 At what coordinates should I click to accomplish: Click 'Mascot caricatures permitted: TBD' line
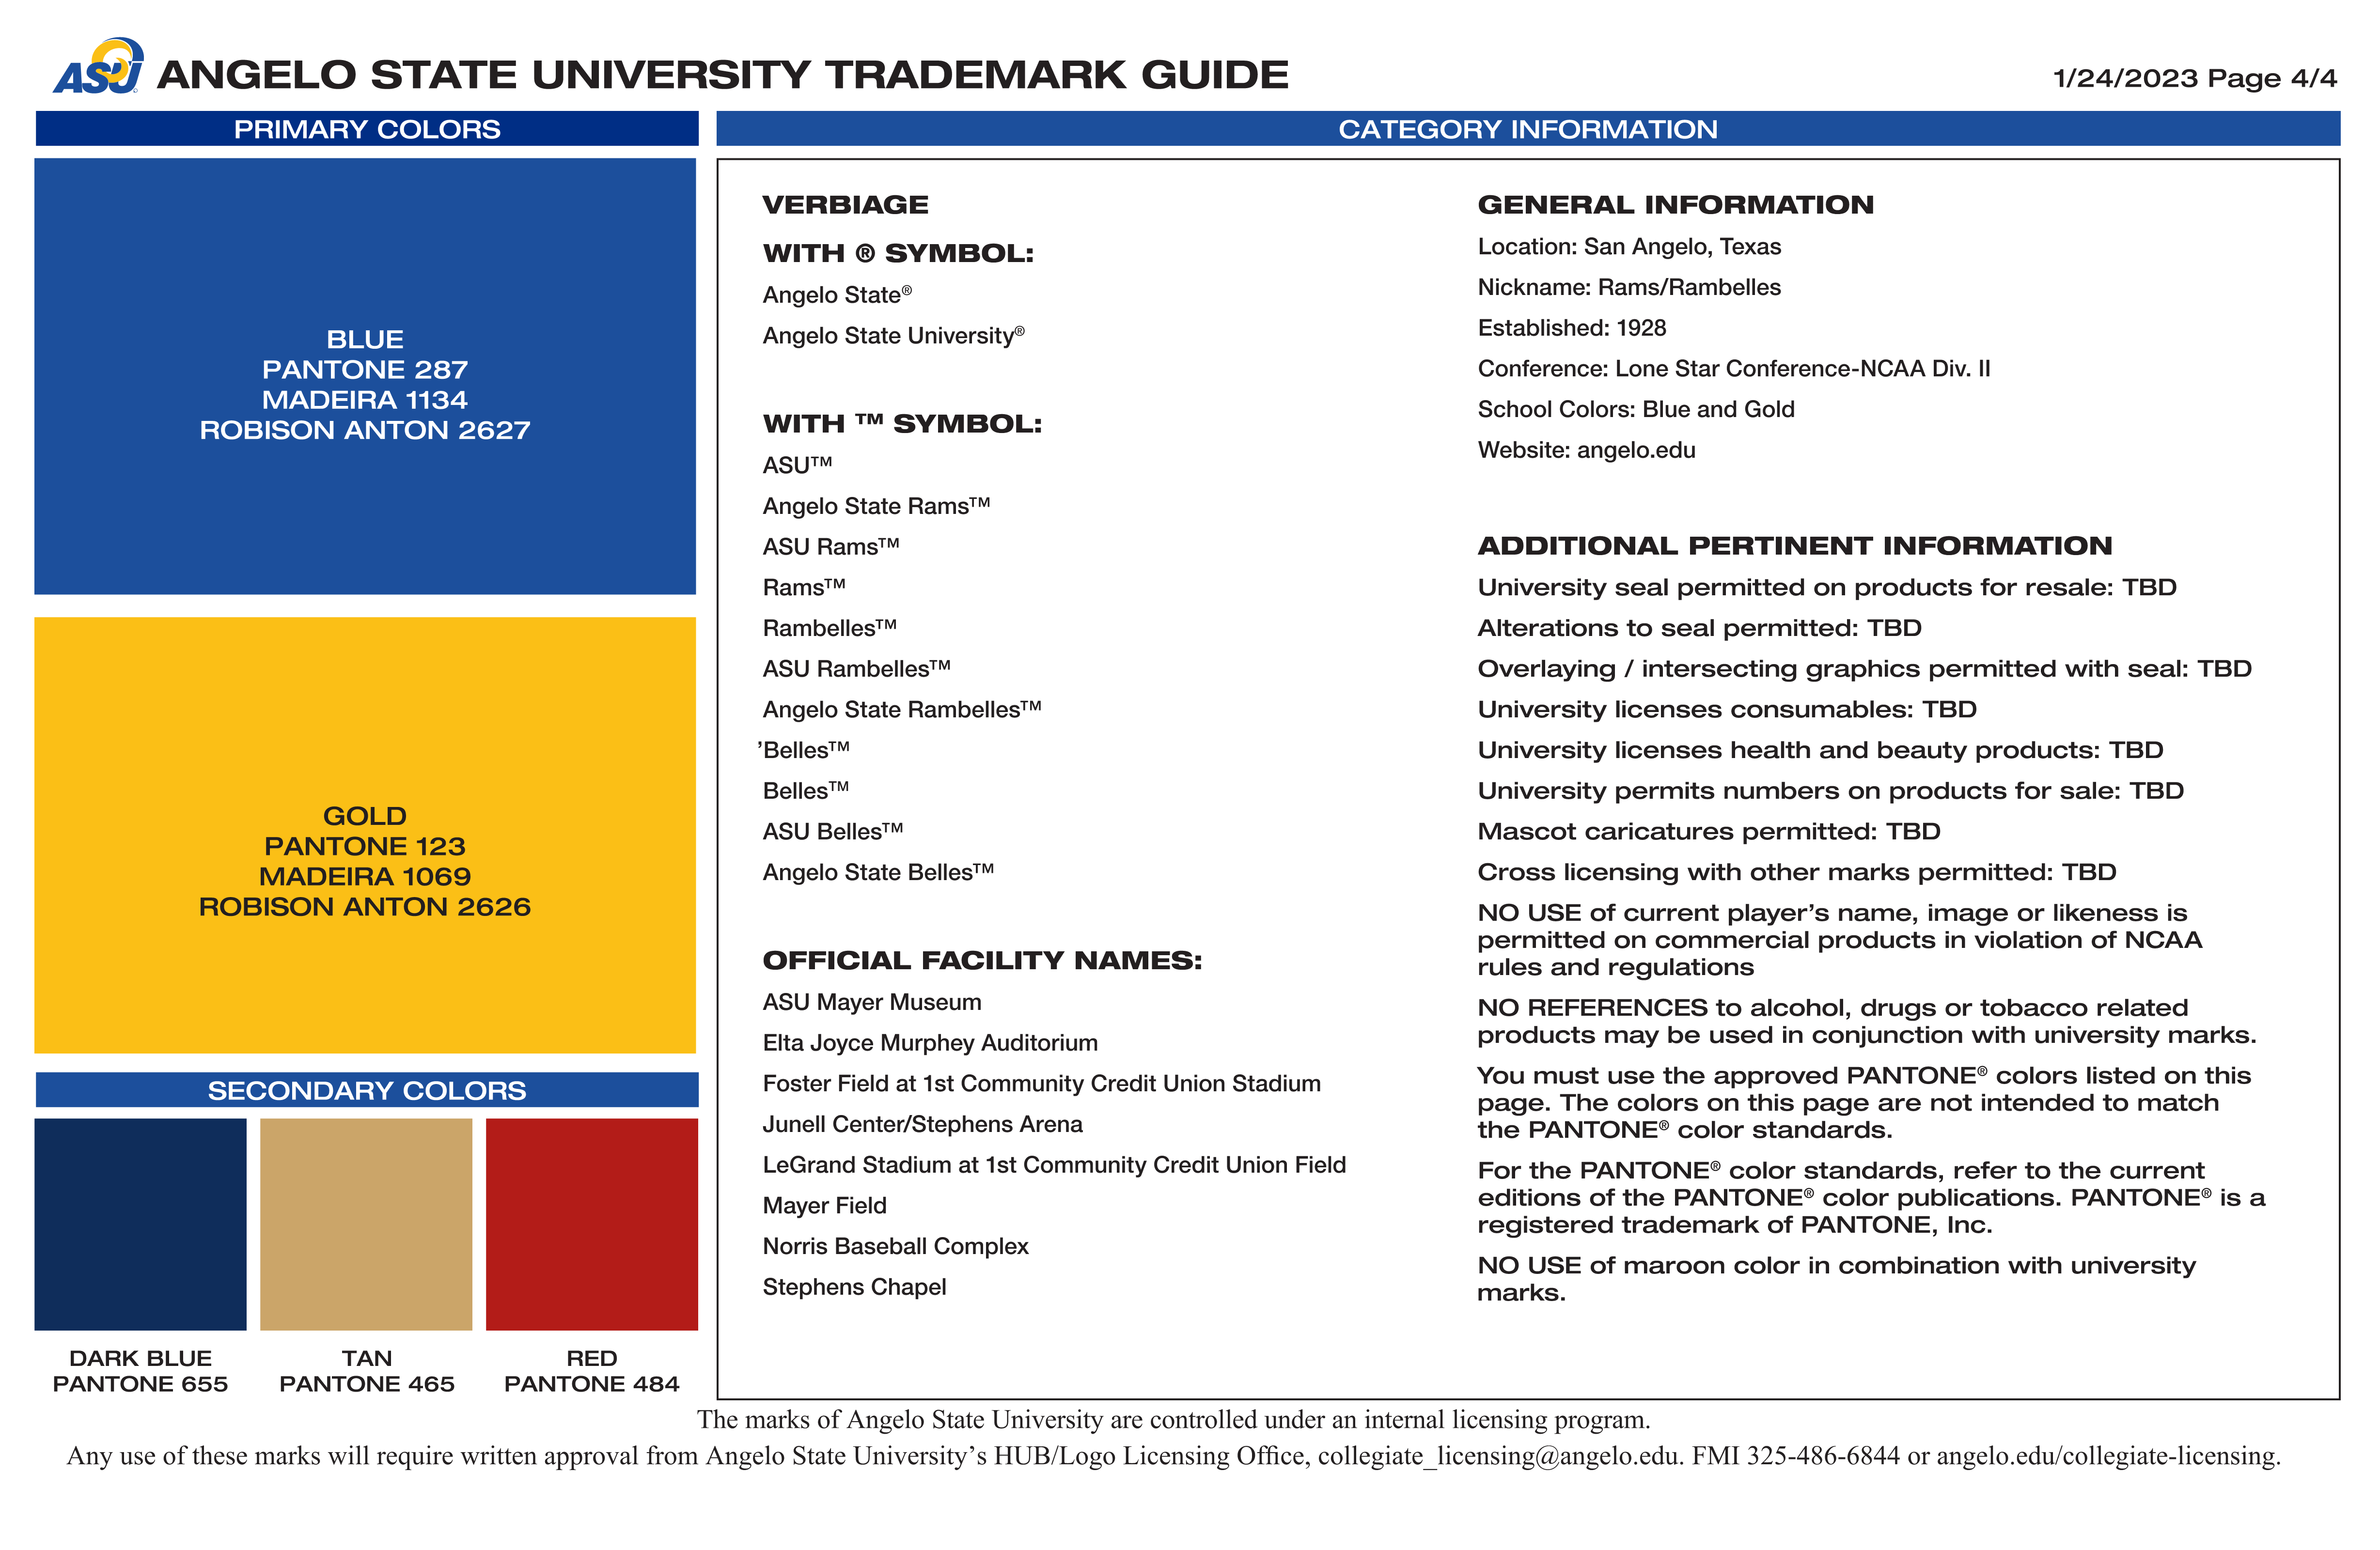pyautogui.click(x=1709, y=831)
